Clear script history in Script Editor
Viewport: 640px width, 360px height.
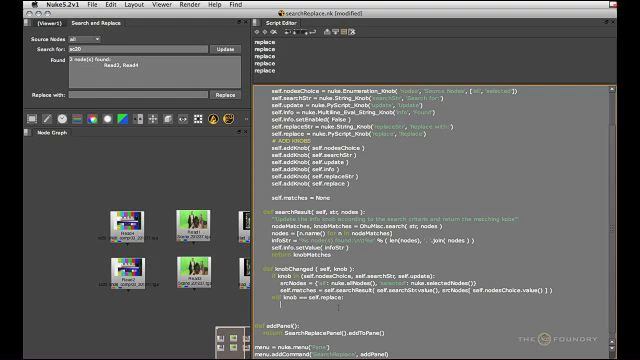coord(274,32)
